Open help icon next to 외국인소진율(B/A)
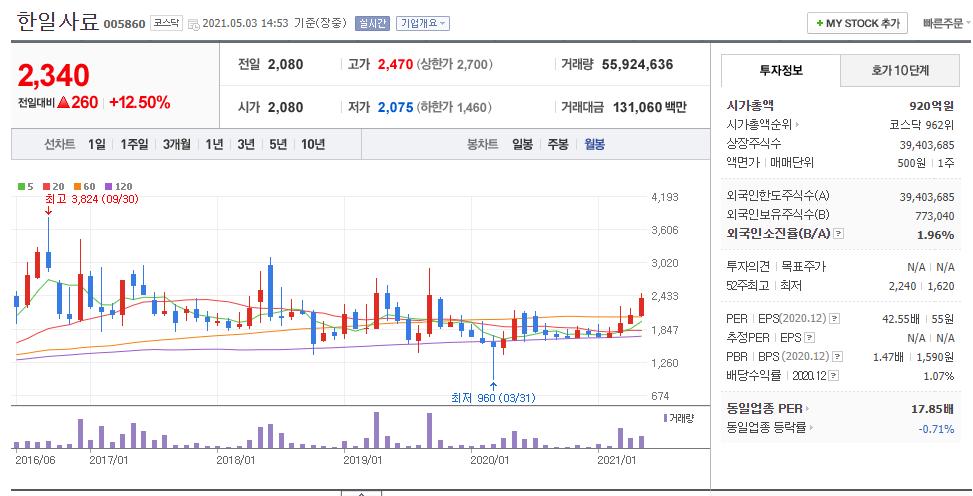 [839, 234]
